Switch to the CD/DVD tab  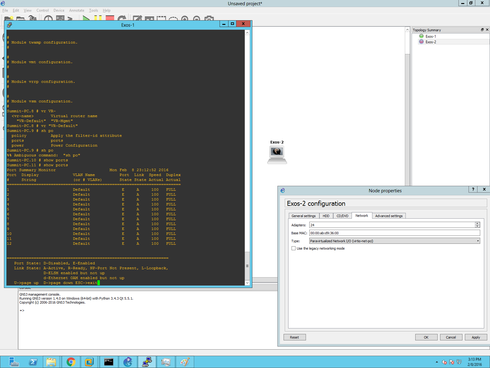(x=342, y=216)
